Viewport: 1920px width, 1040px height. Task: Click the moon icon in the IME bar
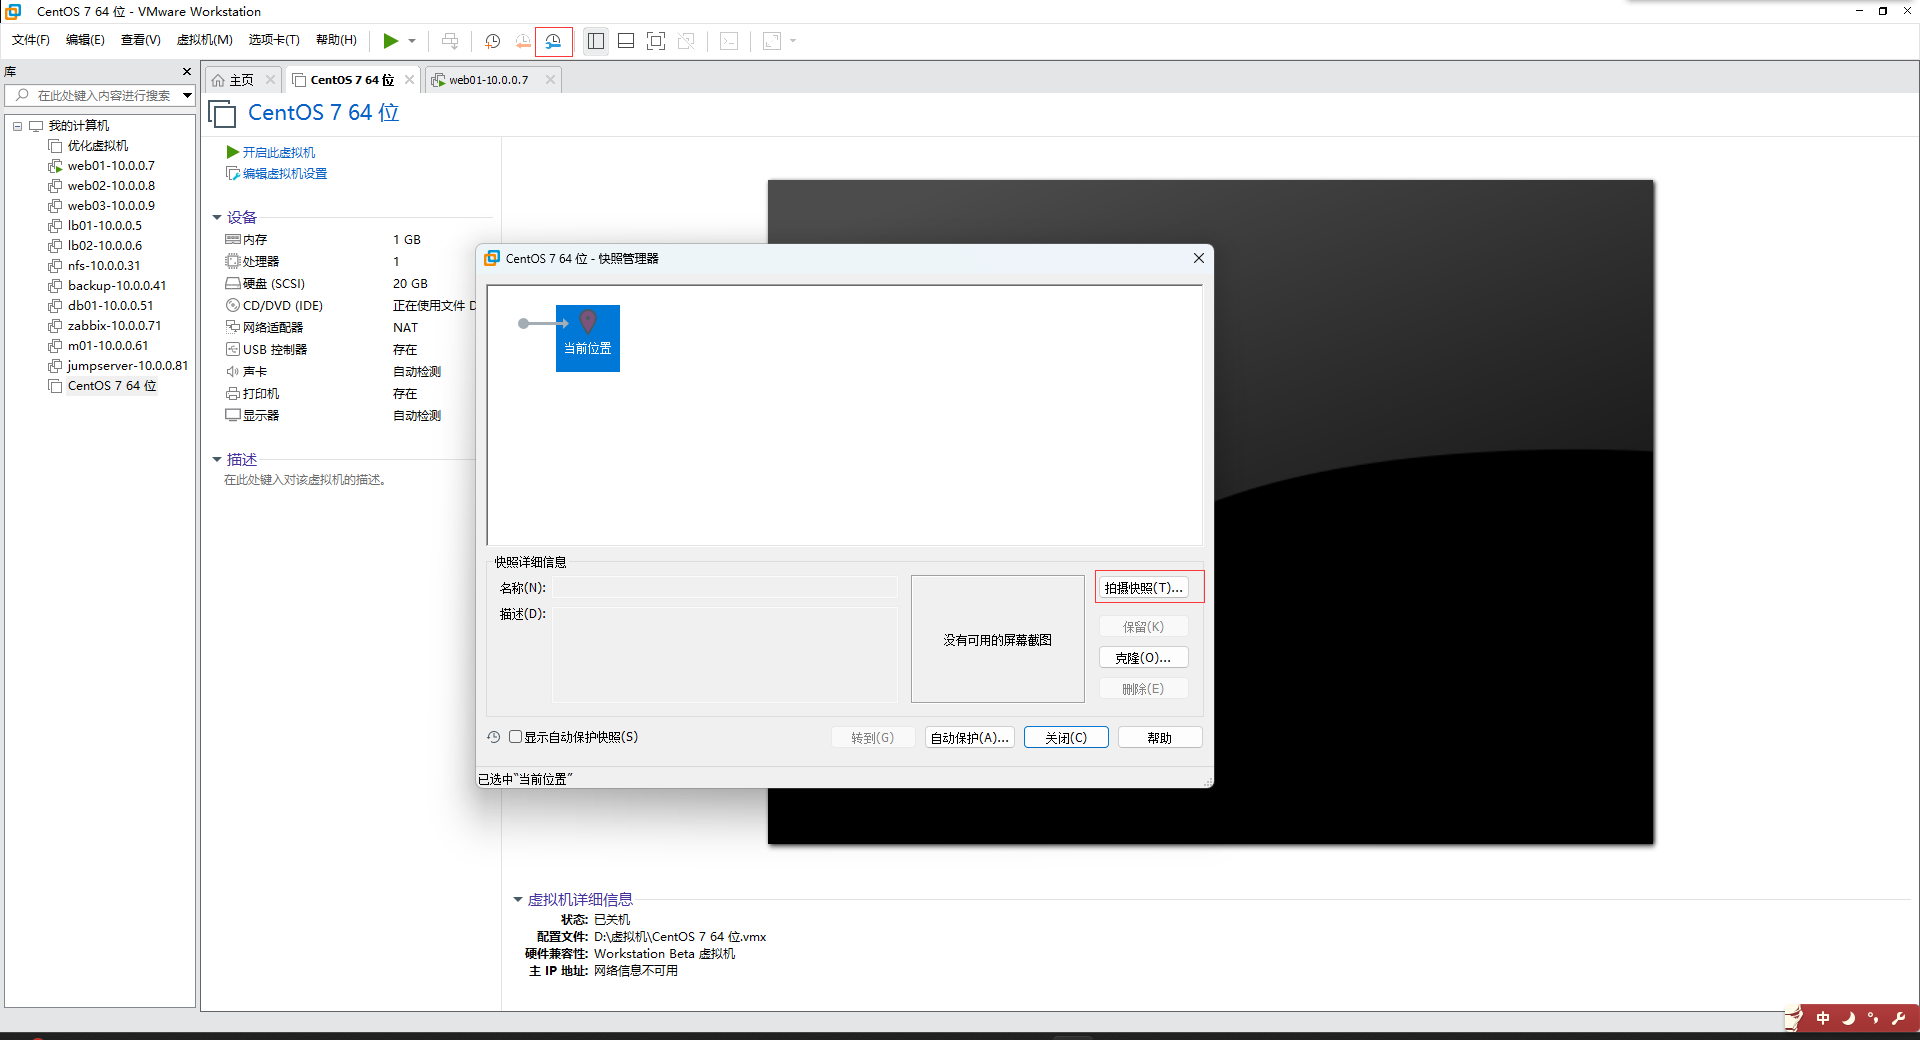click(x=1849, y=1018)
